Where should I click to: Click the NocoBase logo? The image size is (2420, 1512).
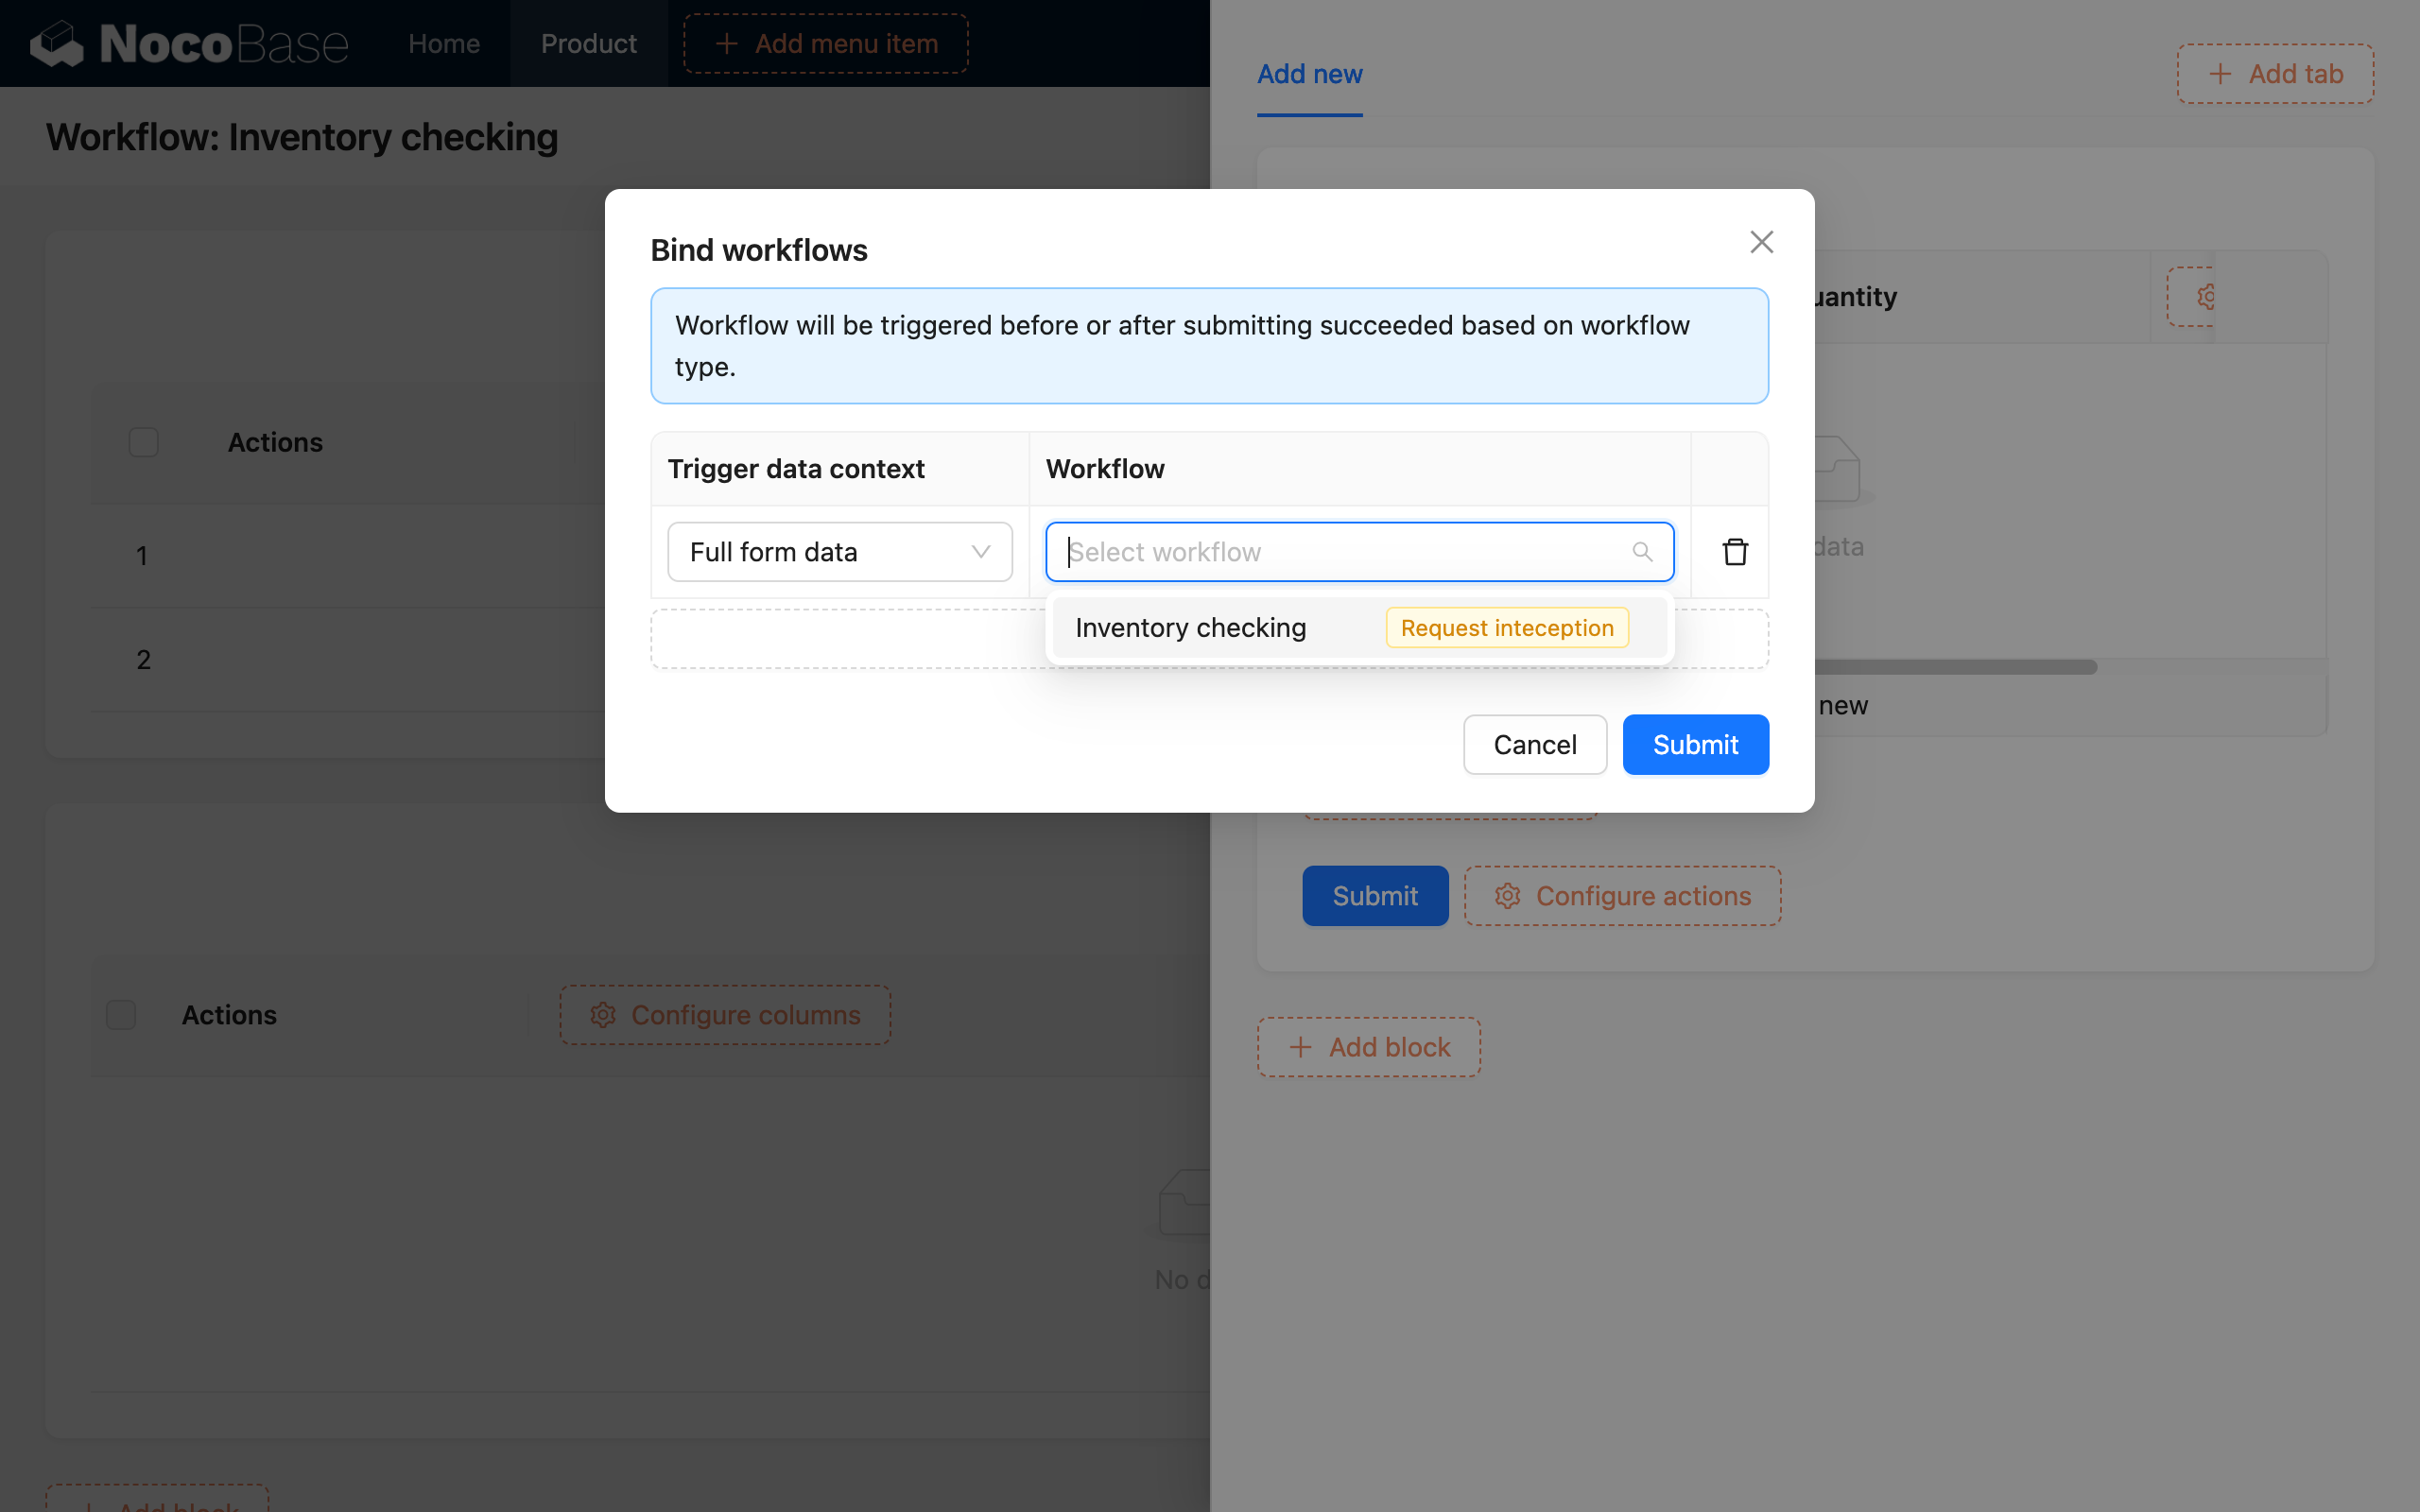[190, 43]
